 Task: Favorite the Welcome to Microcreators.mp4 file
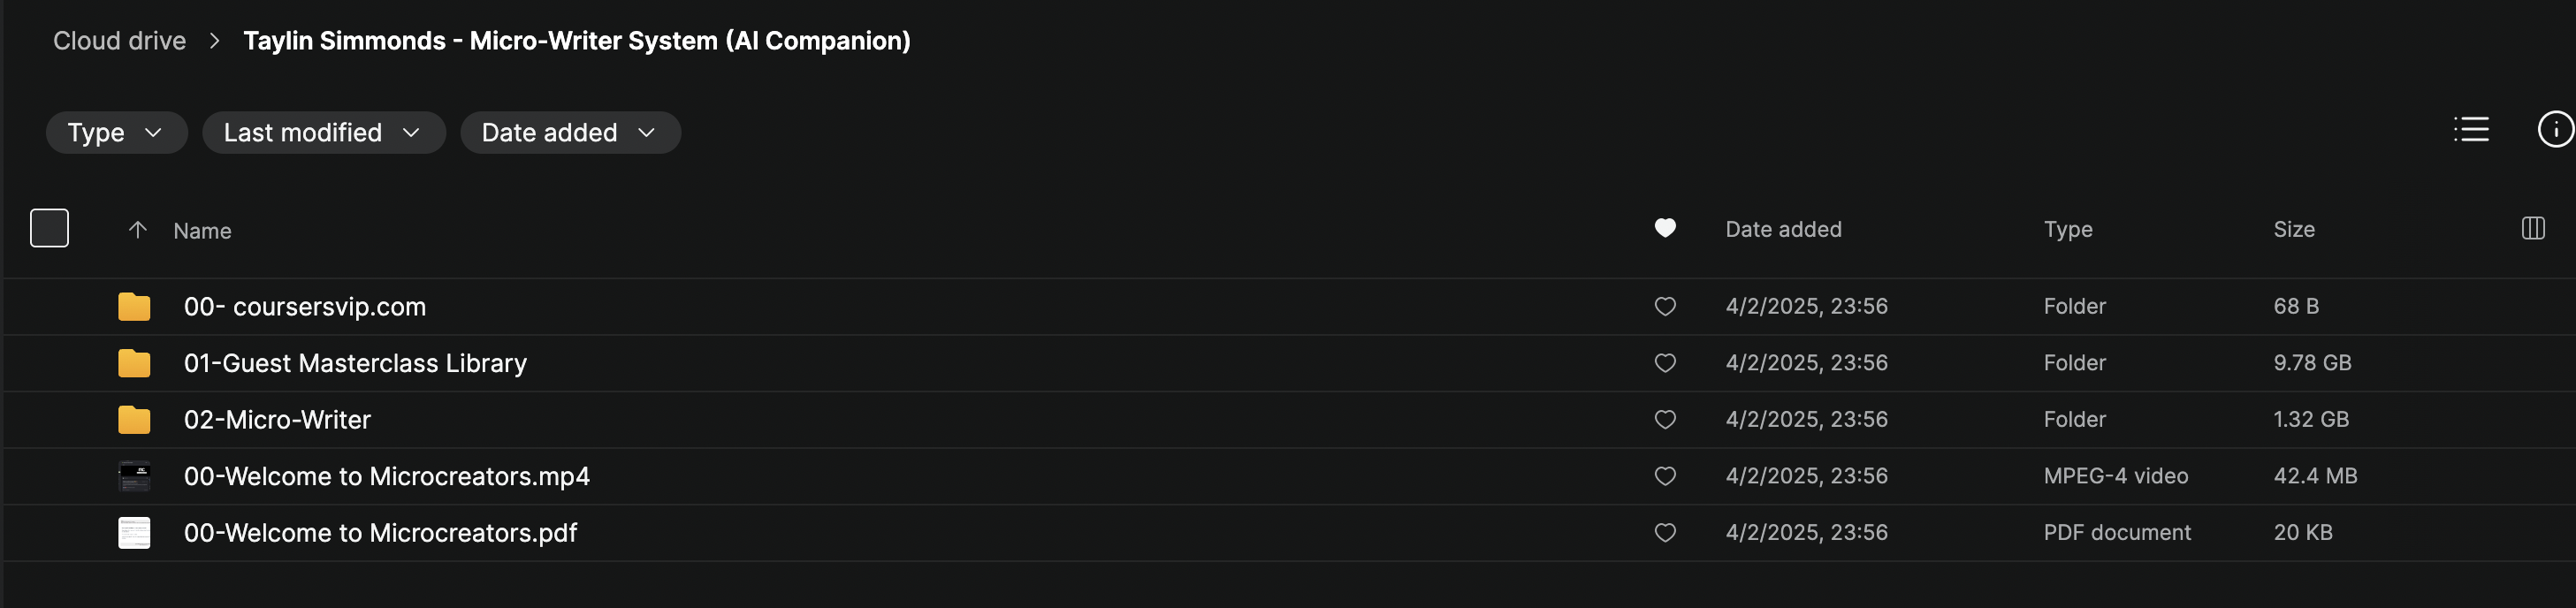(x=1664, y=476)
